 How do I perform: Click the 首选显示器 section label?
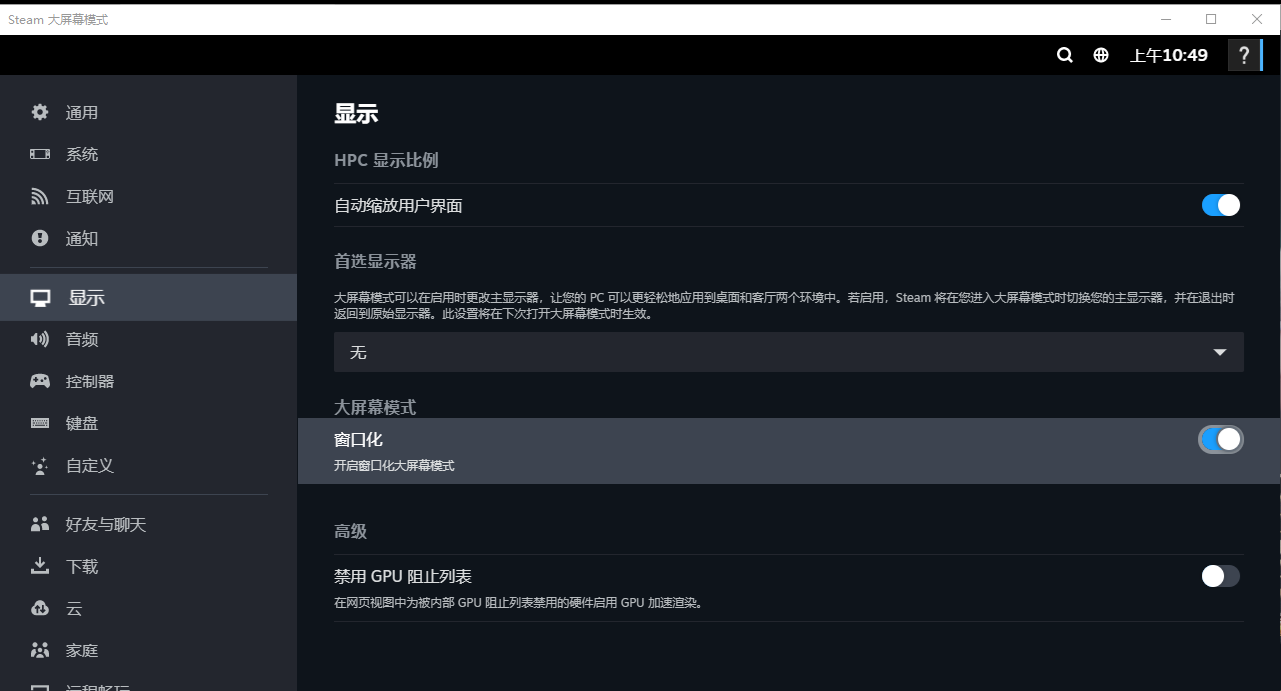(375, 261)
